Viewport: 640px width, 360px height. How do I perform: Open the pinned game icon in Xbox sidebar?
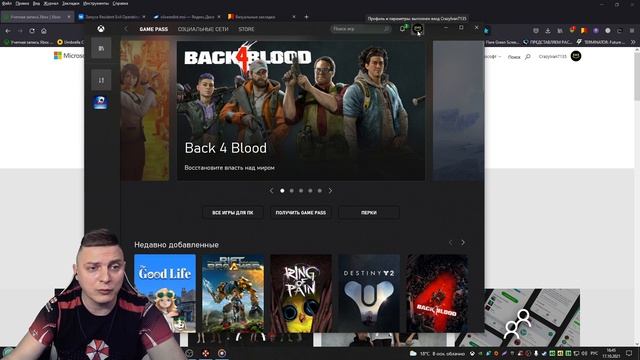click(100, 102)
